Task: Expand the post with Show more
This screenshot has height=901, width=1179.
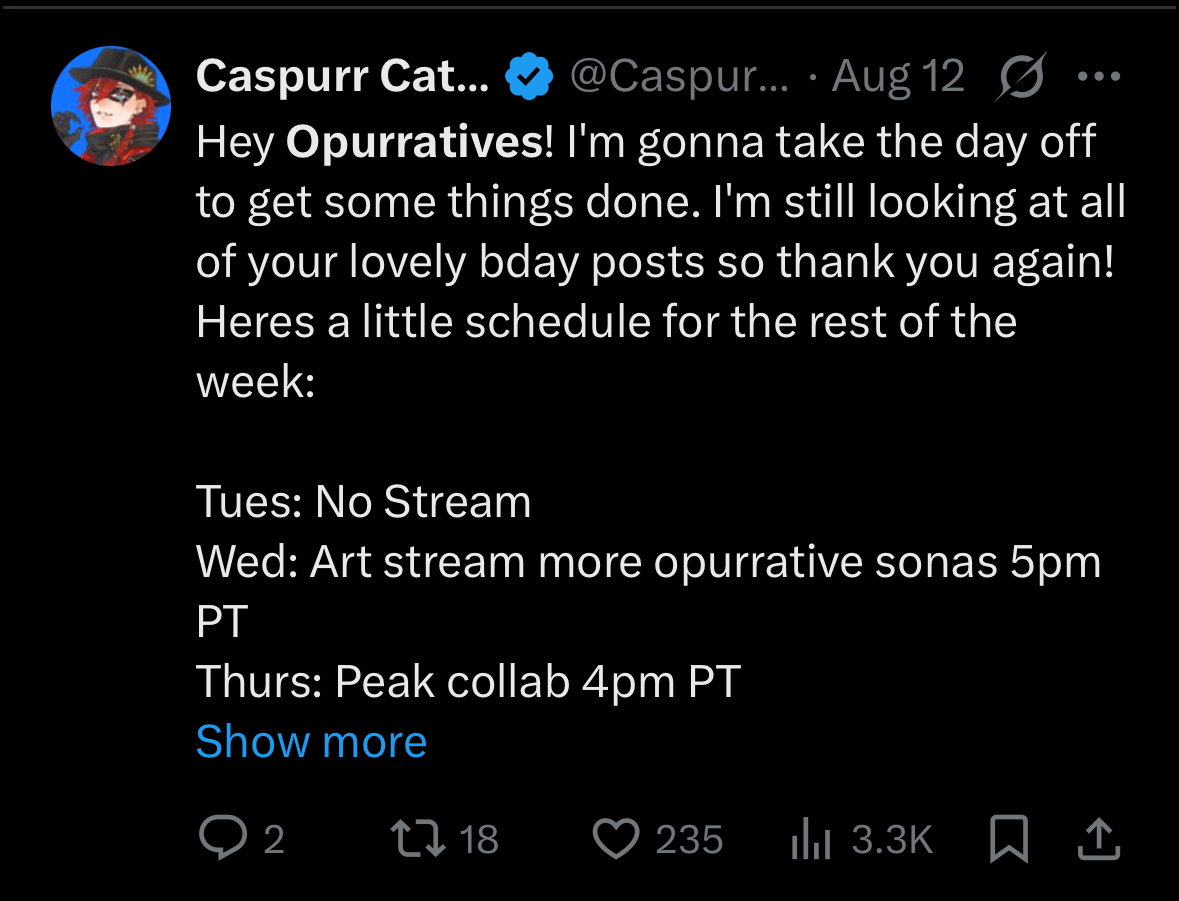Action: (x=311, y=742)
